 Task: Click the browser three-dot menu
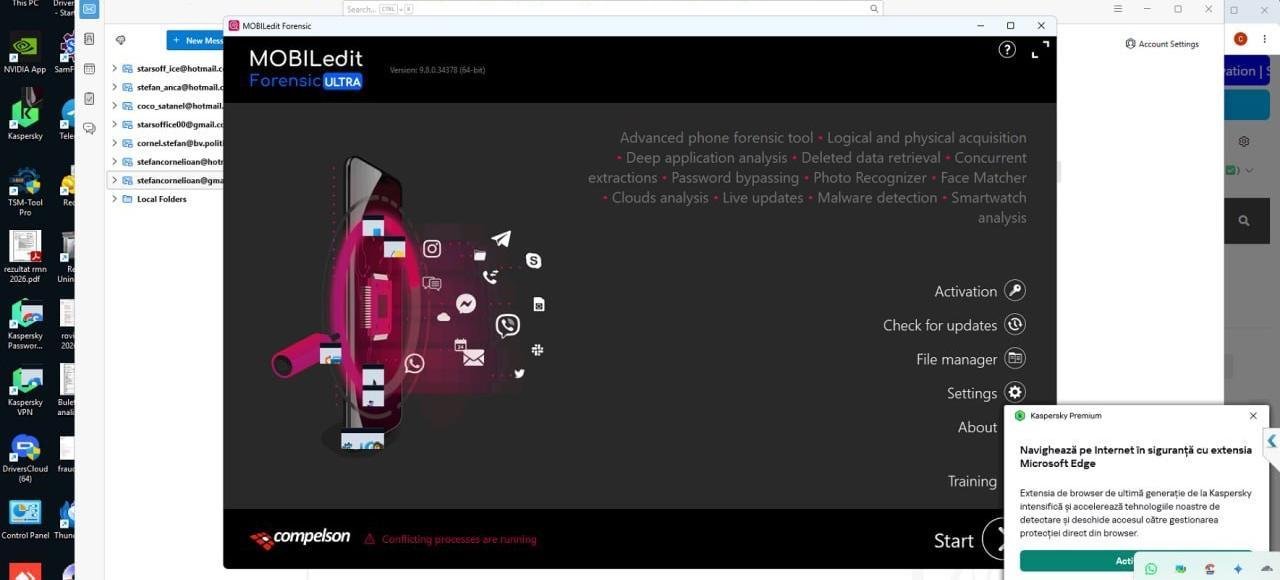(1265, 38)
